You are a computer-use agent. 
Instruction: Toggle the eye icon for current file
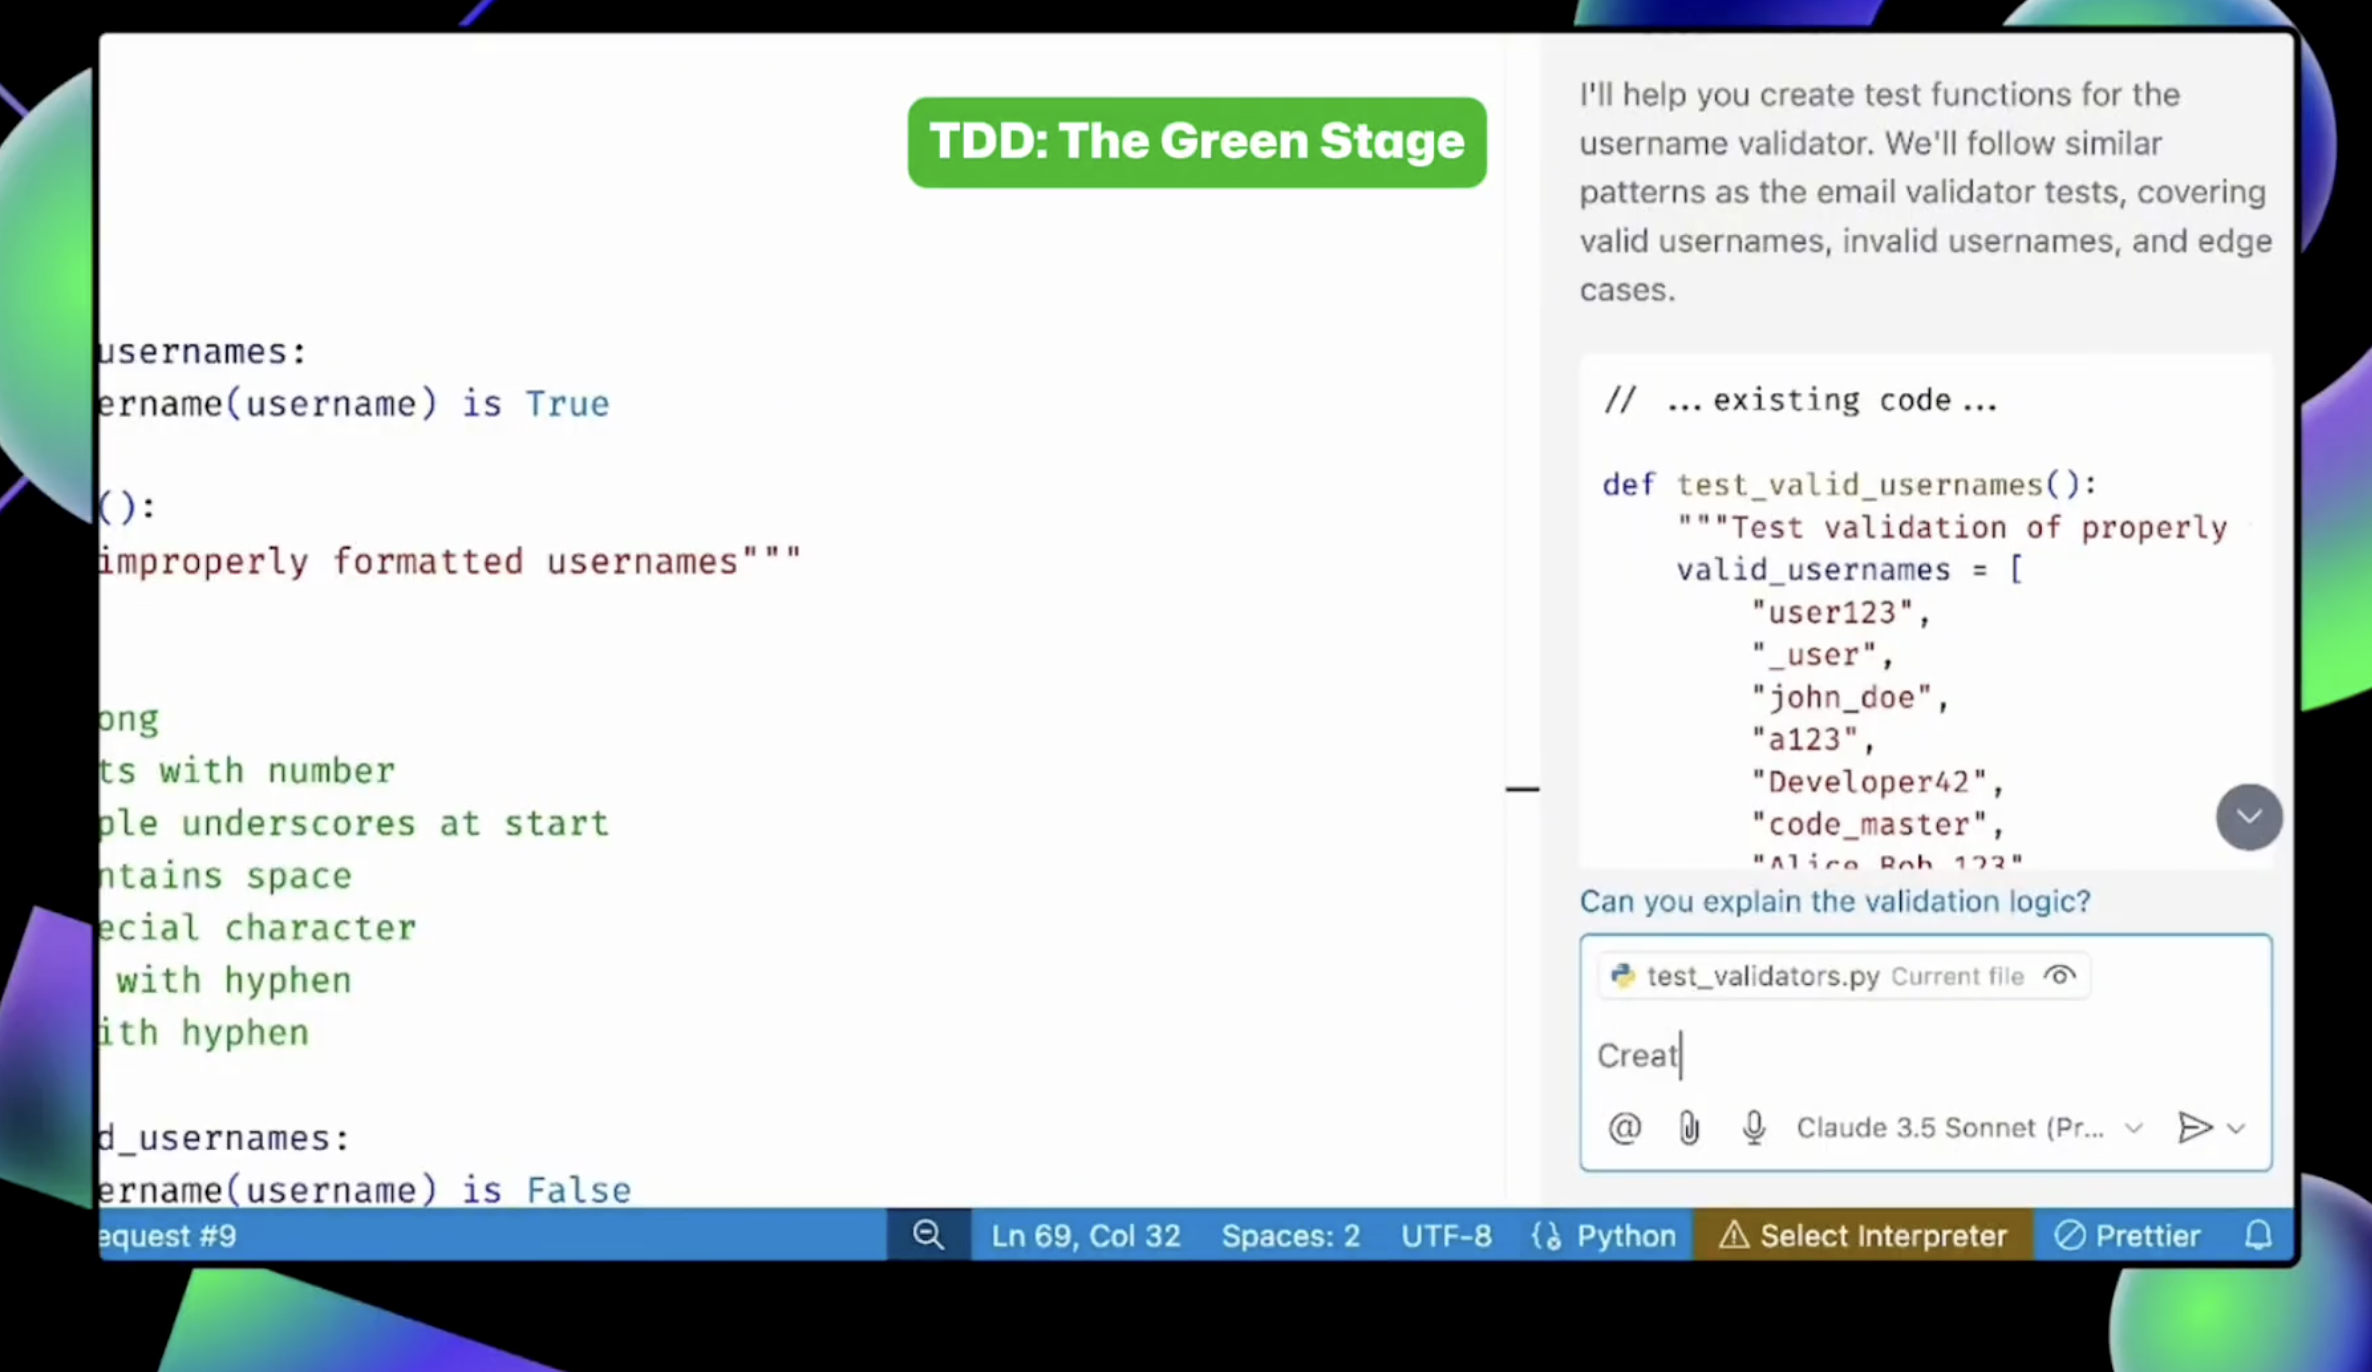2060,976
